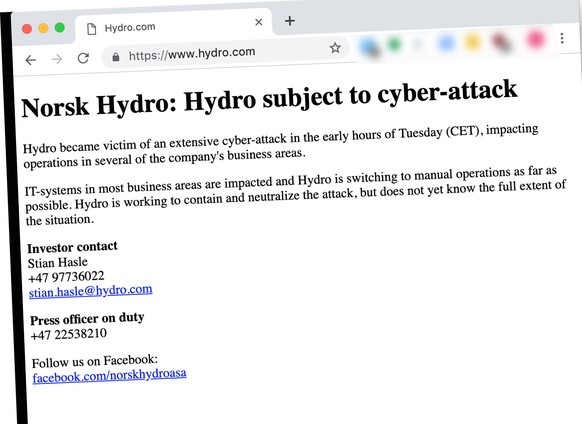The image size is (582, 424).
Task: Bookmark page with the star icon
Action: [335, 48]
